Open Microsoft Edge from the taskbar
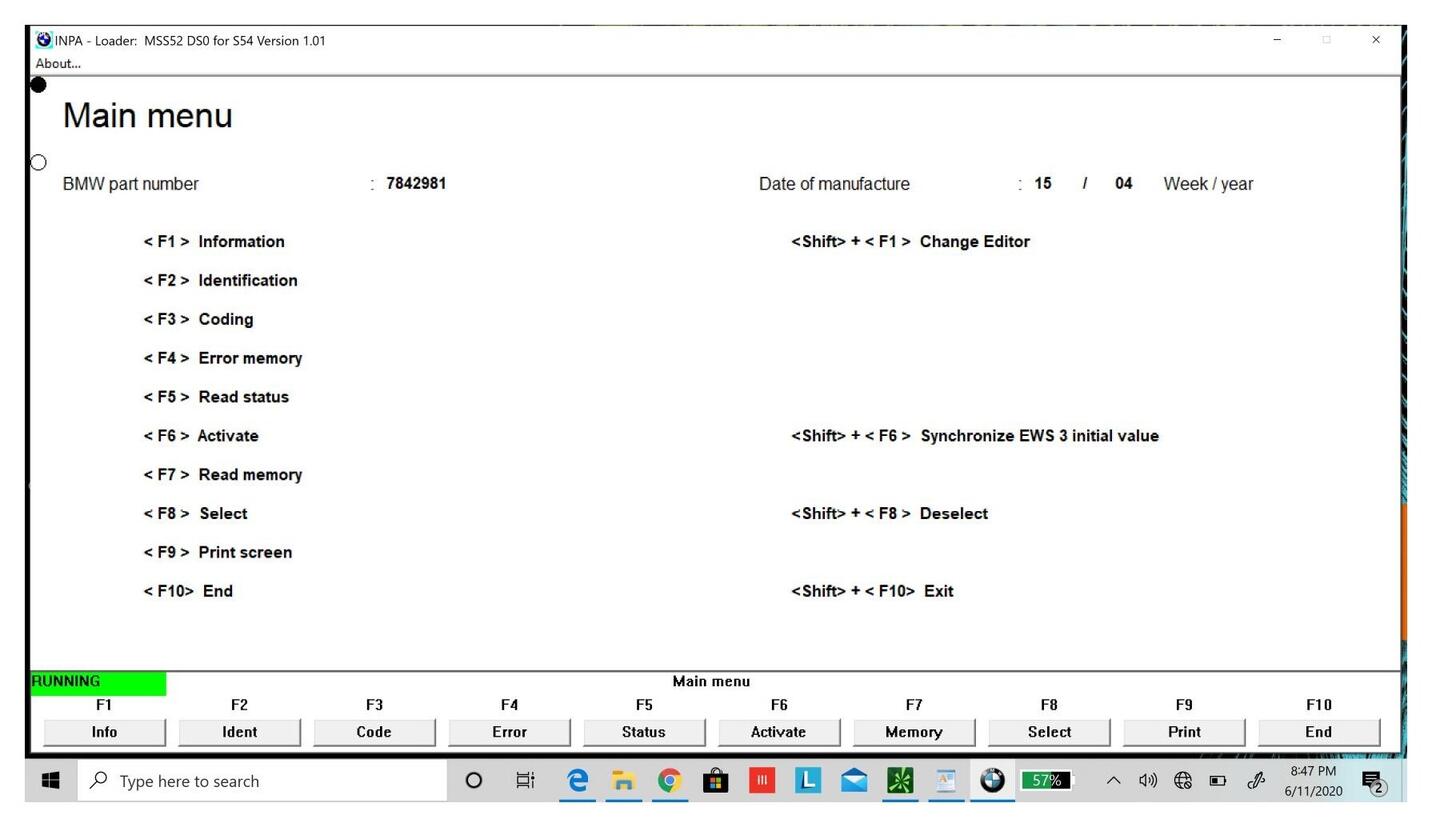 [577, 781]
